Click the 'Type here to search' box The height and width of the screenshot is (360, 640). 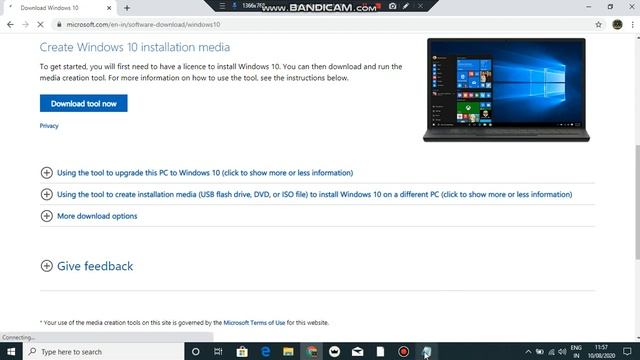(104, 351)
